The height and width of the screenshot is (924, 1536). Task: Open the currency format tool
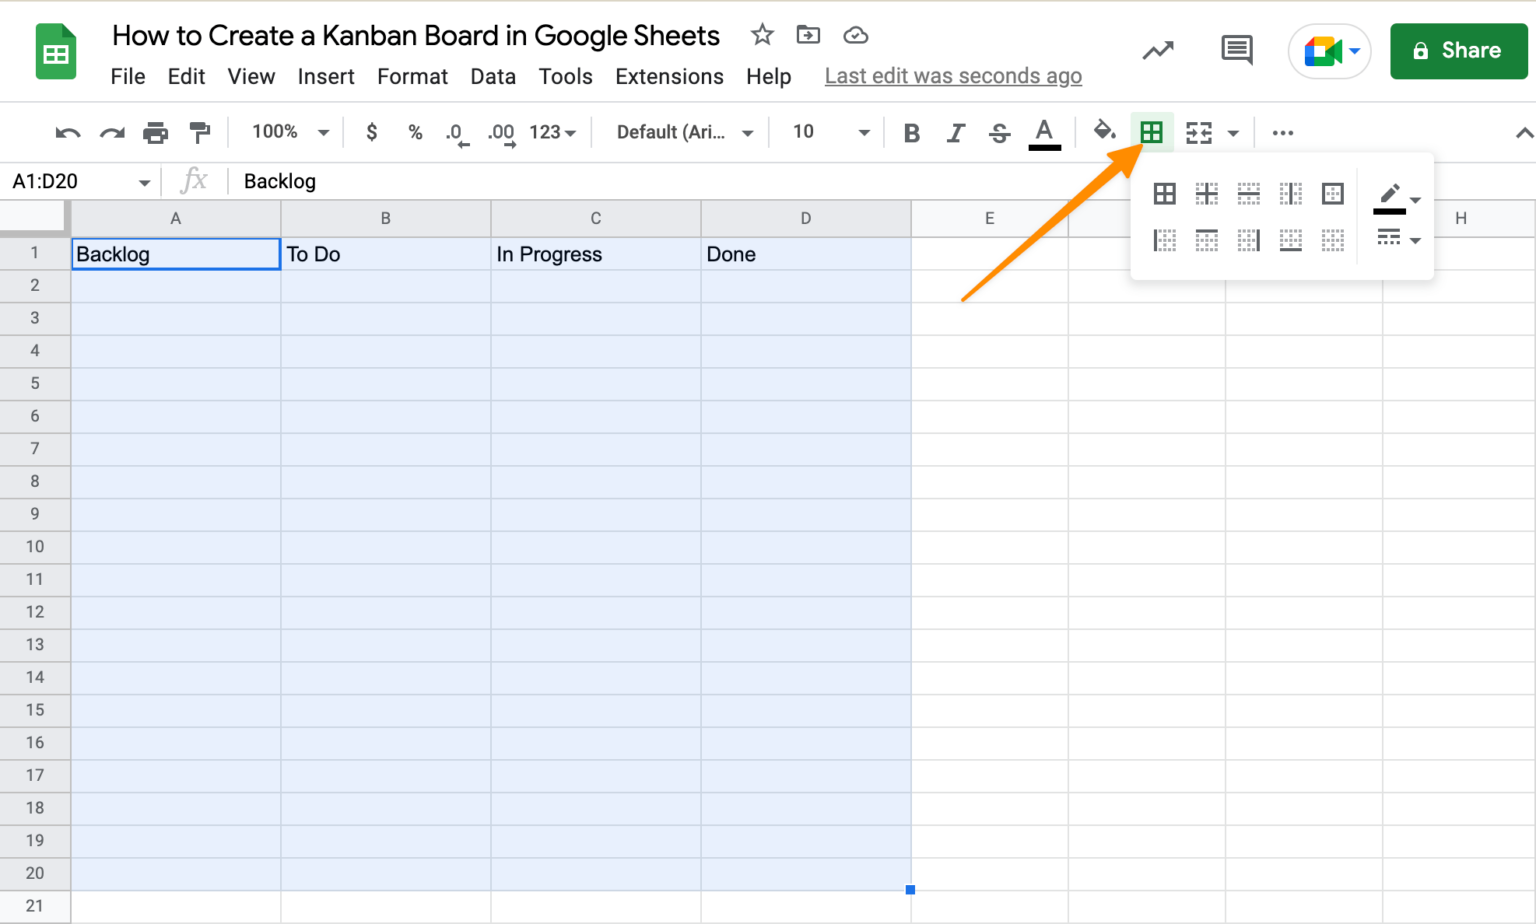[x=371, y=131]
